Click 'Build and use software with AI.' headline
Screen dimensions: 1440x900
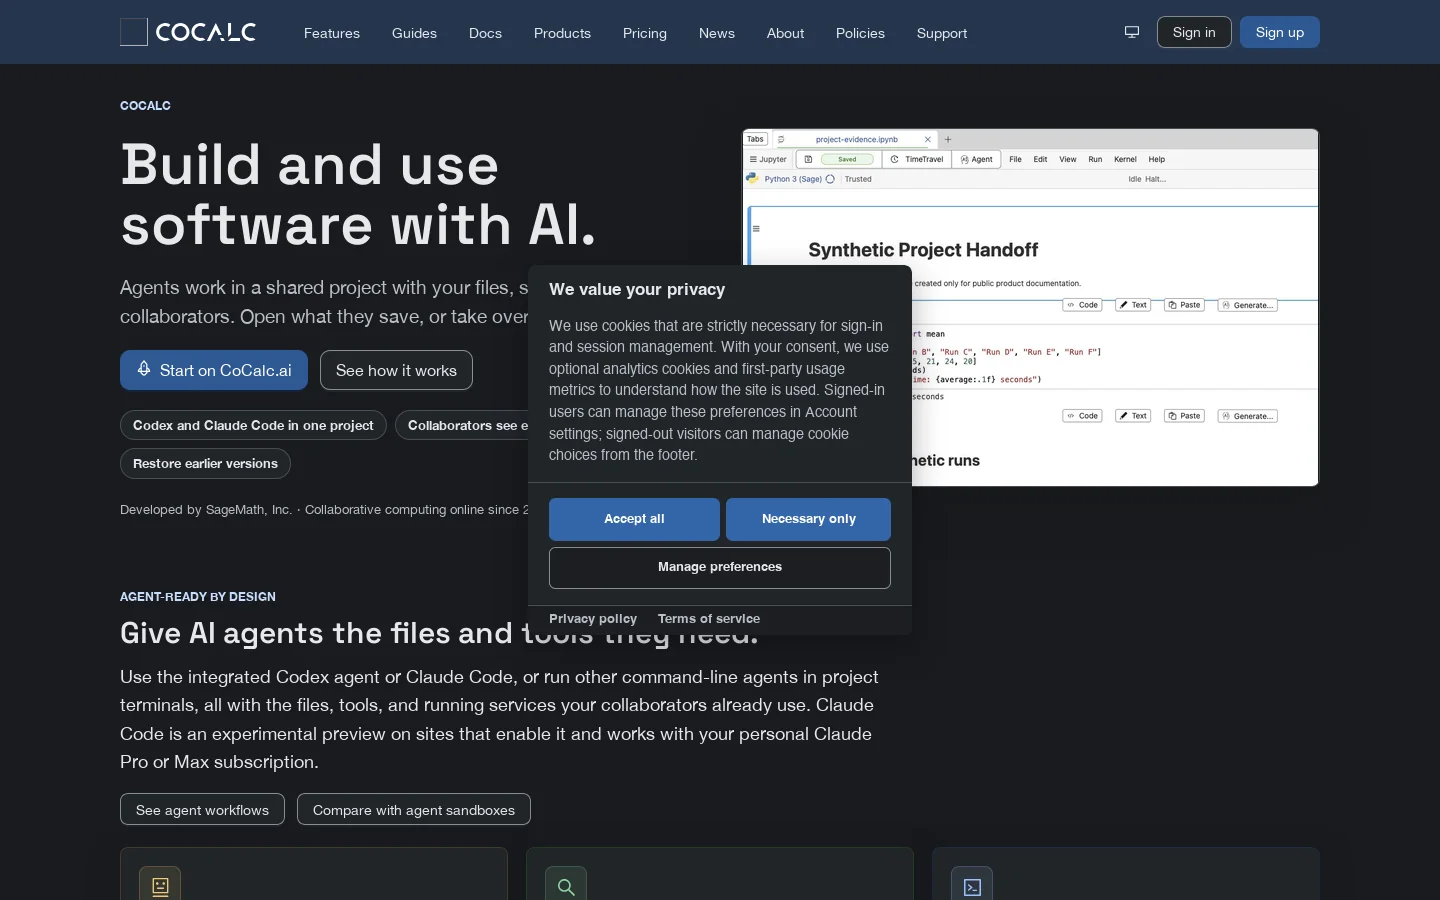click(358, 194)
